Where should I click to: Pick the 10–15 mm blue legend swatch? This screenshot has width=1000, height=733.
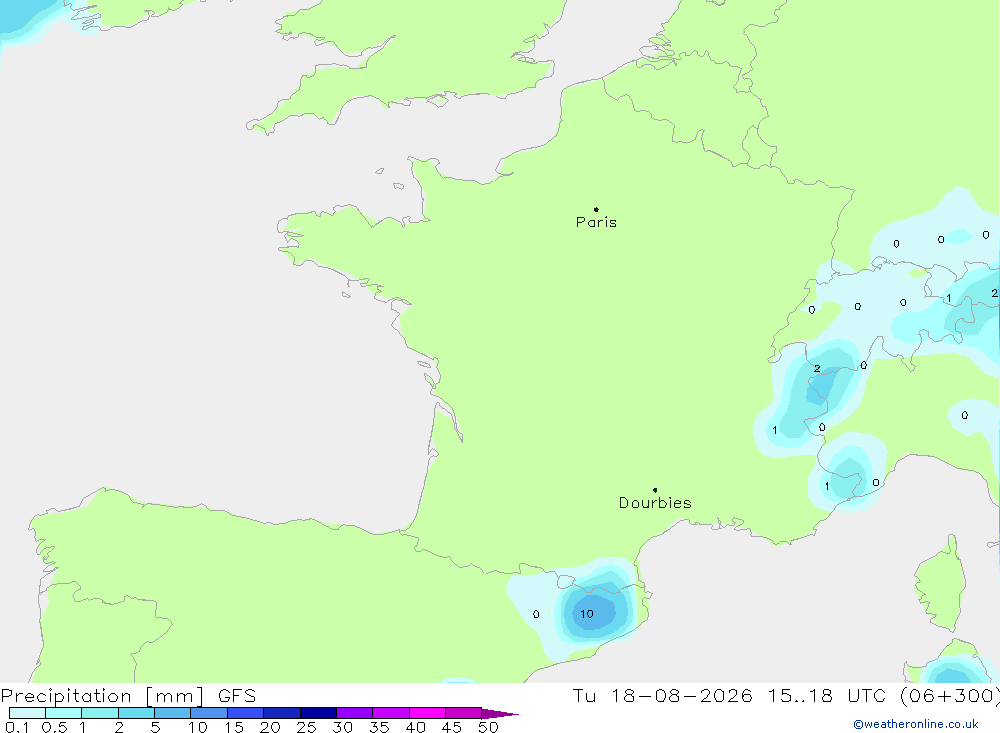click(209, 713)
